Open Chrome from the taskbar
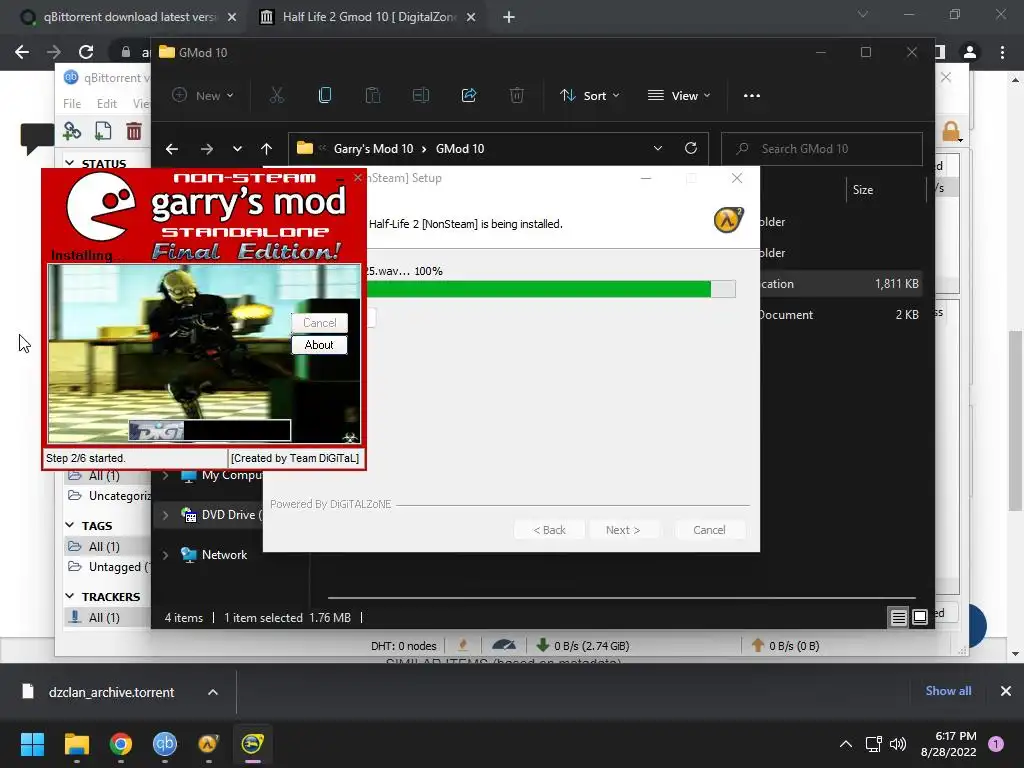Image resolution: width=1024 pixels, height=768 pixels. click(121, 744)
